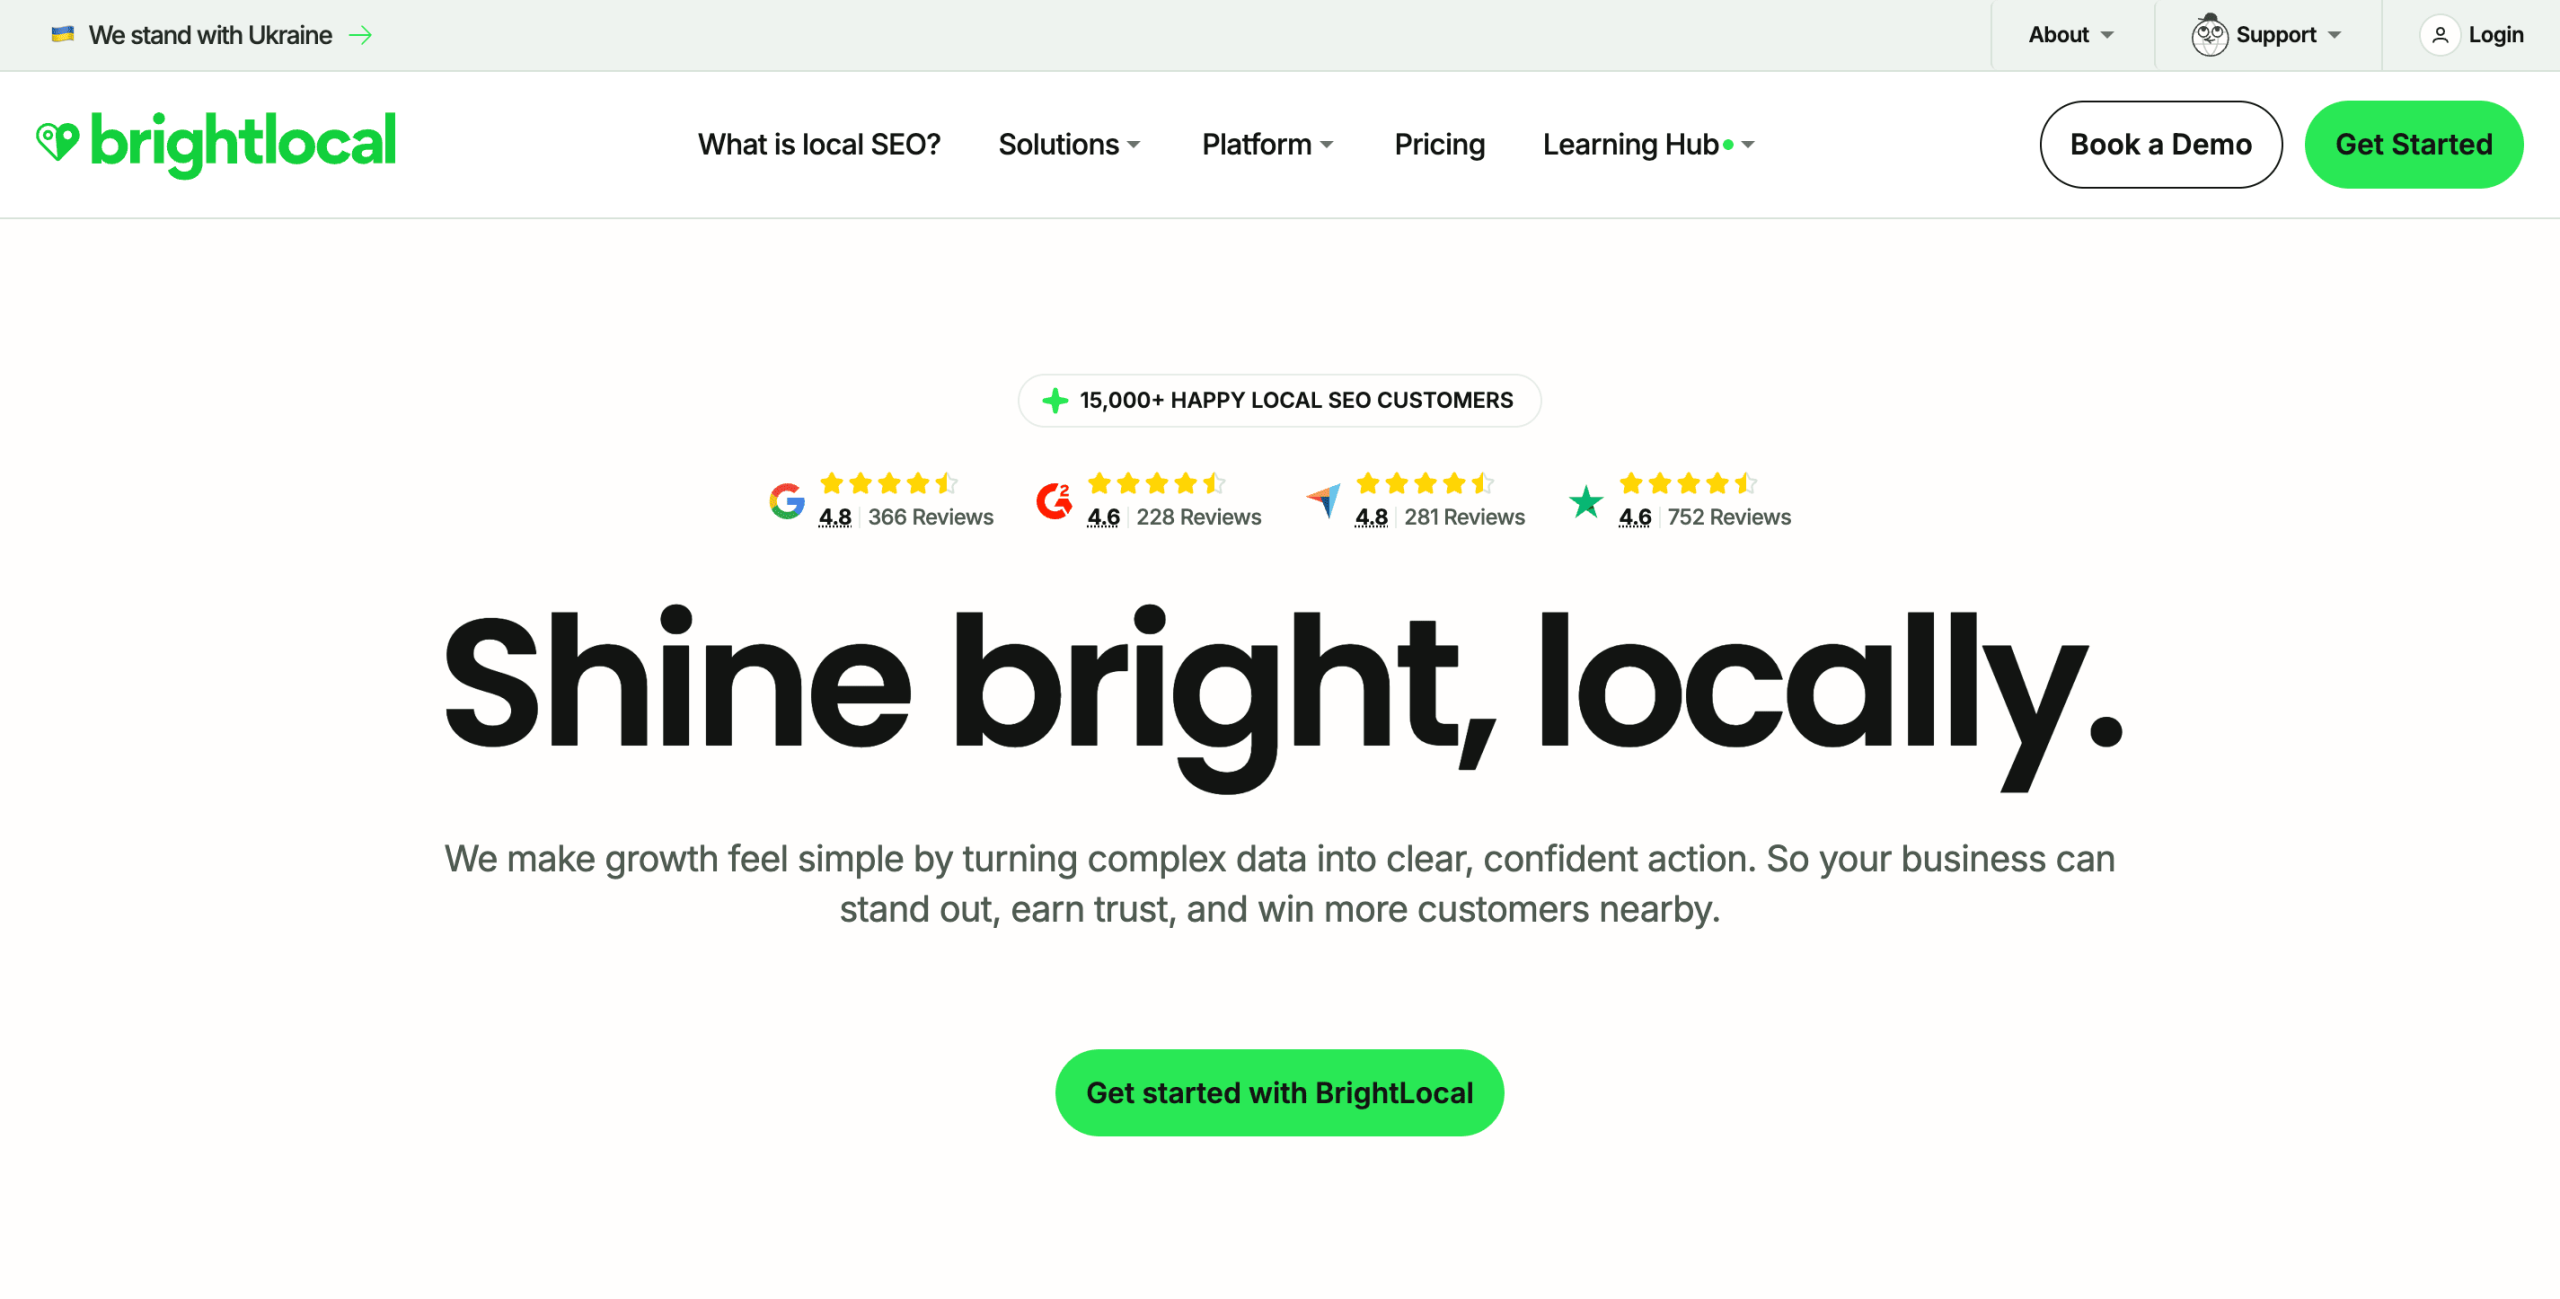The width and height of the screenshot is (2560, 1299).
Task: Click the G2 review logo
Action: point(1054,501)
